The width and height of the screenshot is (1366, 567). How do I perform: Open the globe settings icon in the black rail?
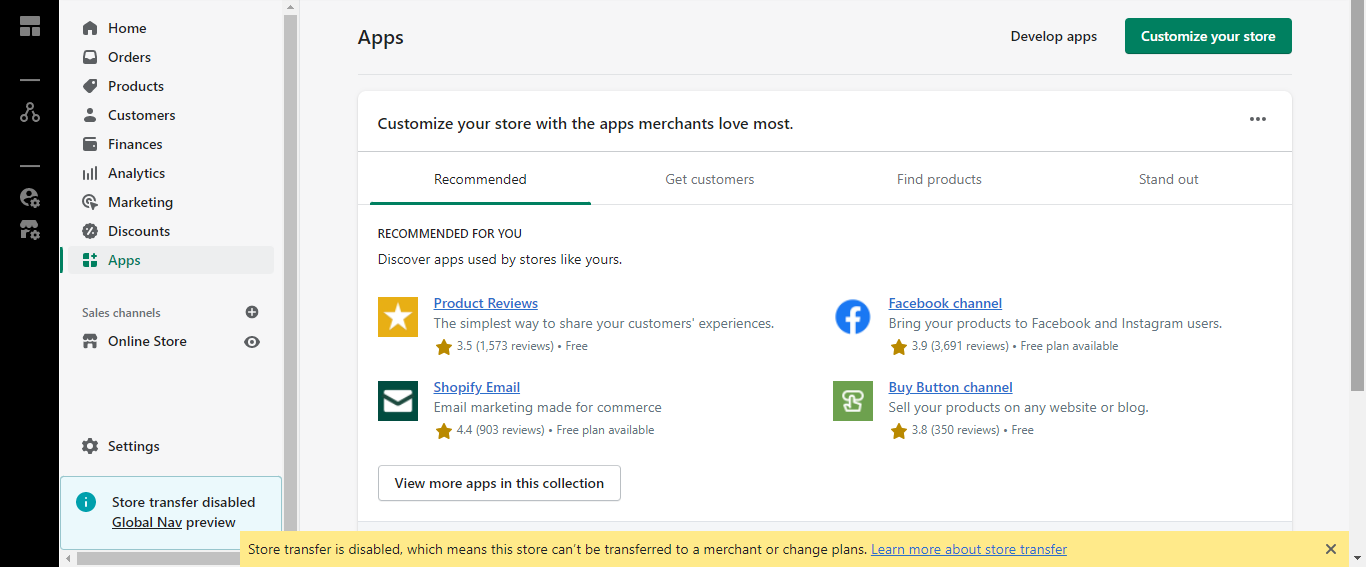pos(30,198)
